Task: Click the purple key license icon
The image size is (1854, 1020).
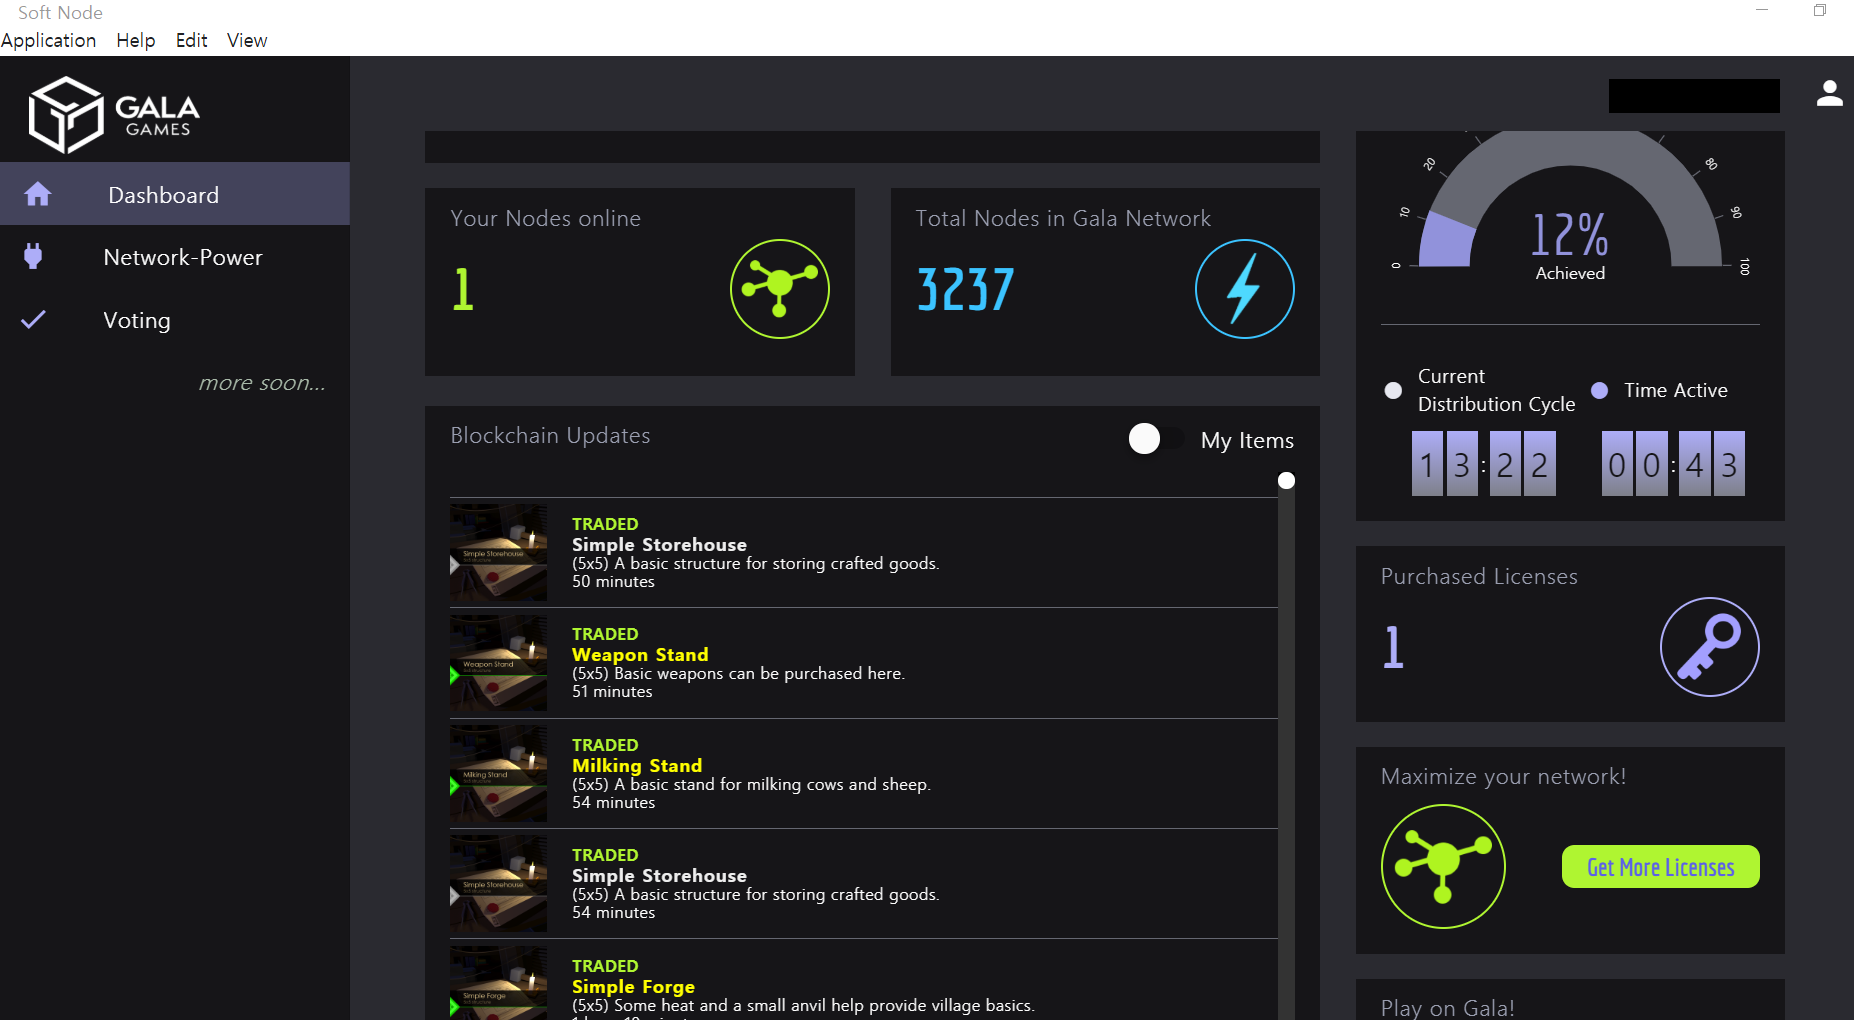Action: coord(1710,647)
